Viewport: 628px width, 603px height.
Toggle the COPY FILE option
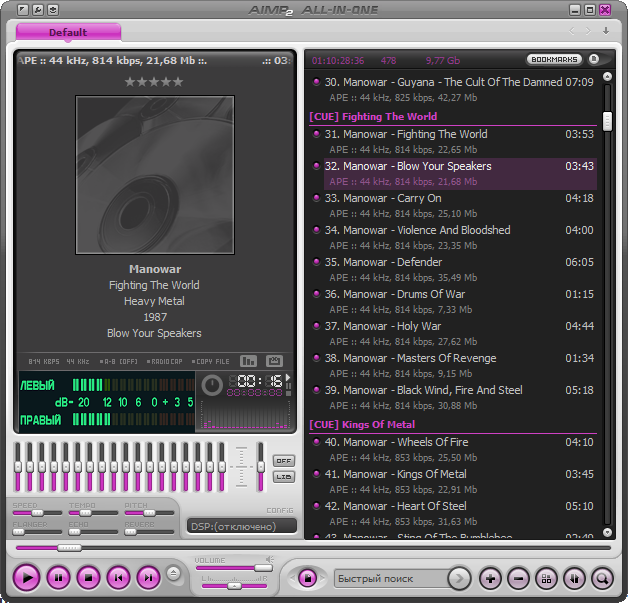point(211,362)
